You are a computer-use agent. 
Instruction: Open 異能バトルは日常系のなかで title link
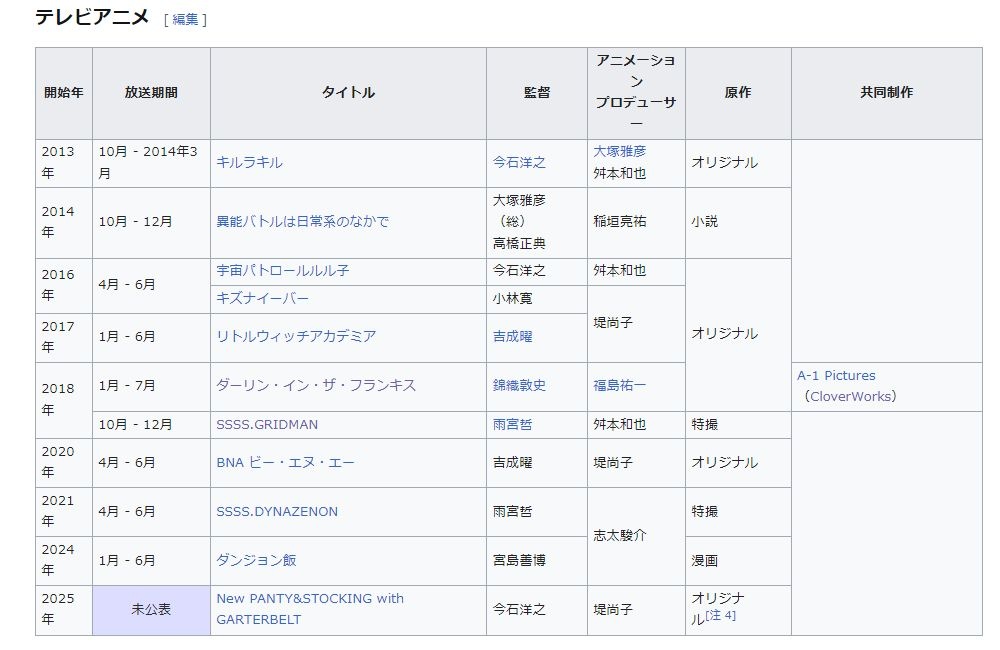point(302,221)
